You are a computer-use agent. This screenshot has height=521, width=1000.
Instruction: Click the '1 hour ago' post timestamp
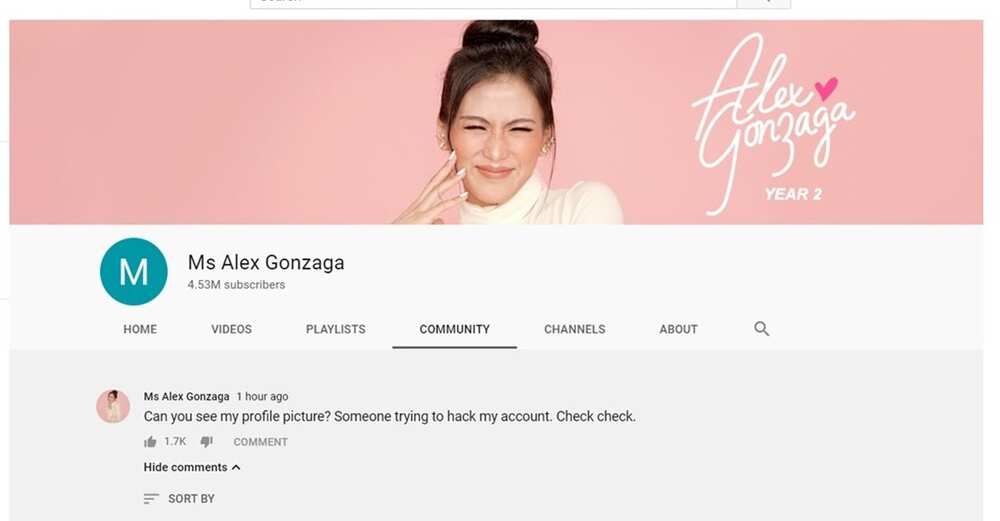point(262,397)
